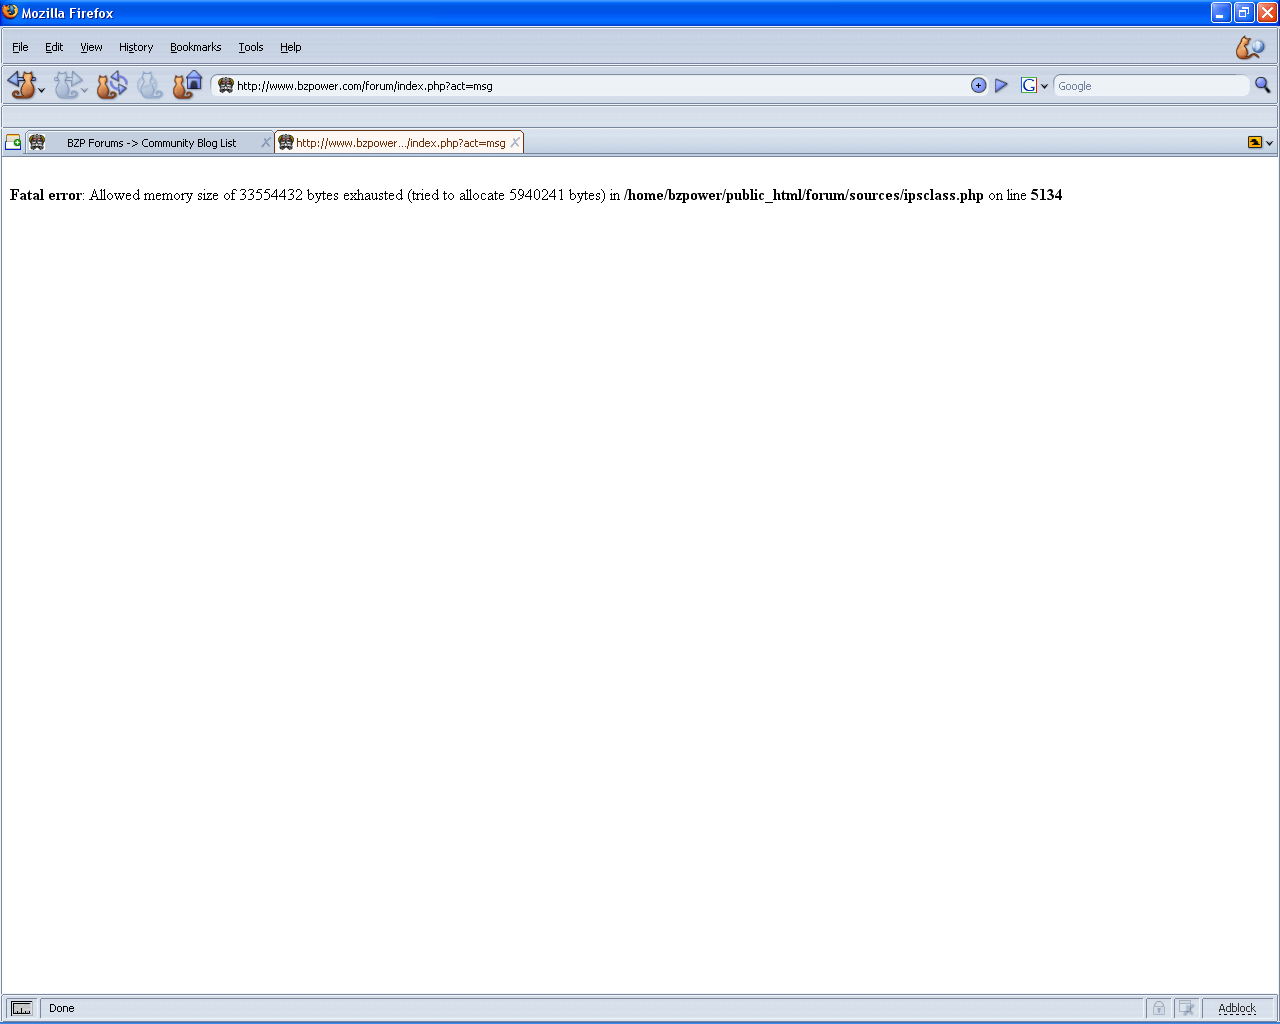Click the Adblock button in the status bar
Screen dimensions: 1280x1024
1237,1008
